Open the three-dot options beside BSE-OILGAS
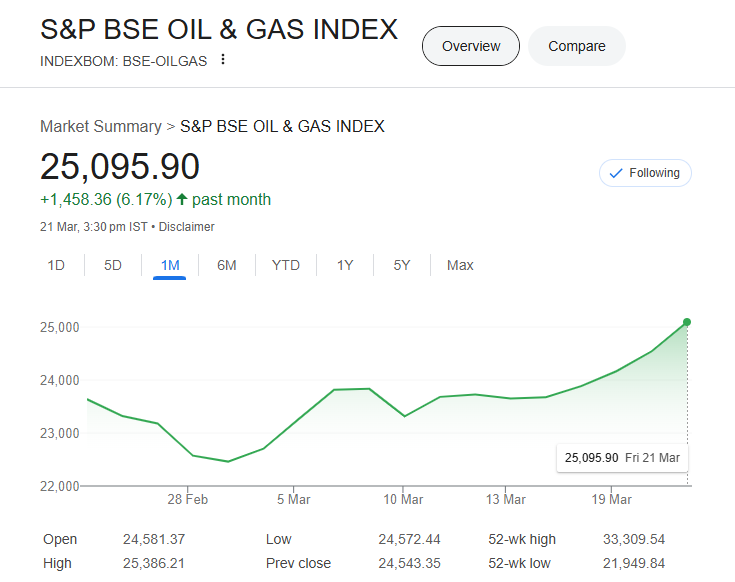Image resolution: width=735 pixels, height=582 pixels. coord(222,60)
